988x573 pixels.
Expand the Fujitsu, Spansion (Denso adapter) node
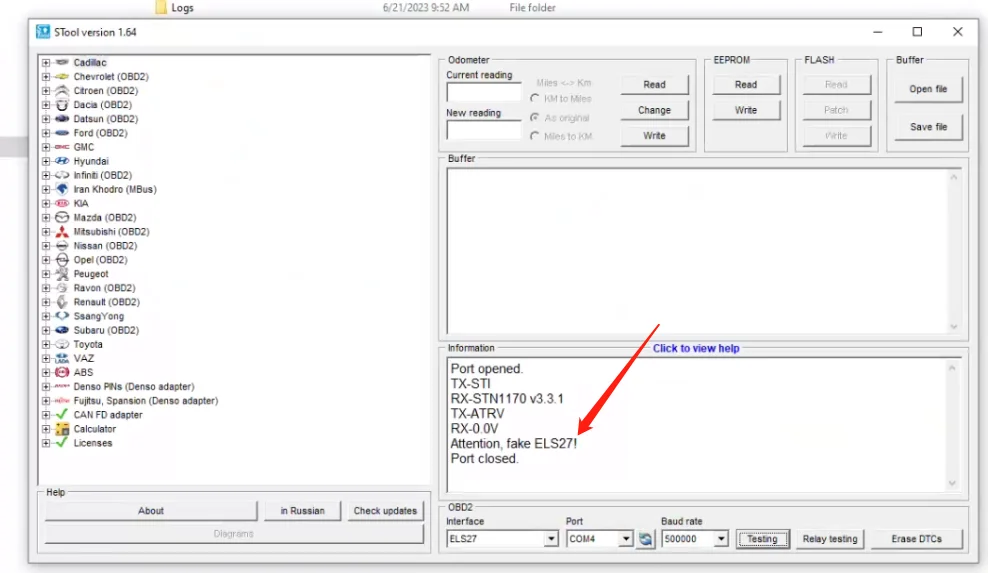point(46,401)
